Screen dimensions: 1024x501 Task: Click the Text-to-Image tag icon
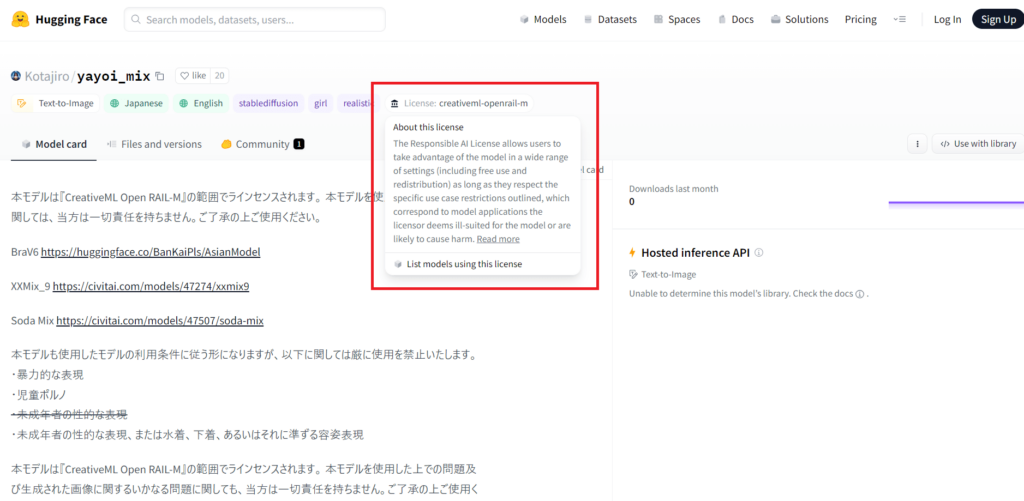pos(22,103)
